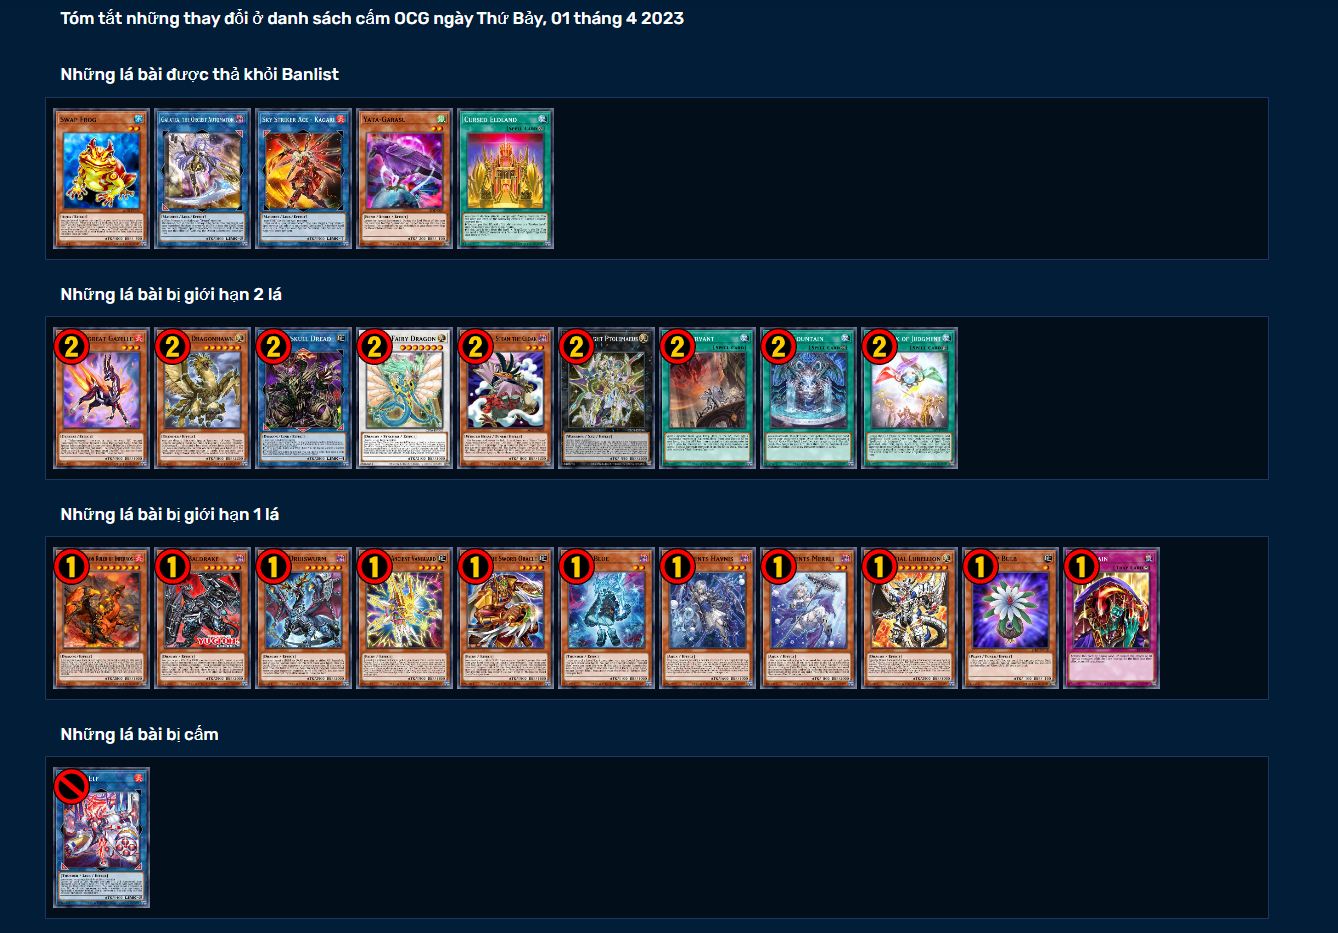The height and width of the screenshot is (933, 1338).
Task: Select the Dragonhawk card thumbnail
Action: point(202,398)
